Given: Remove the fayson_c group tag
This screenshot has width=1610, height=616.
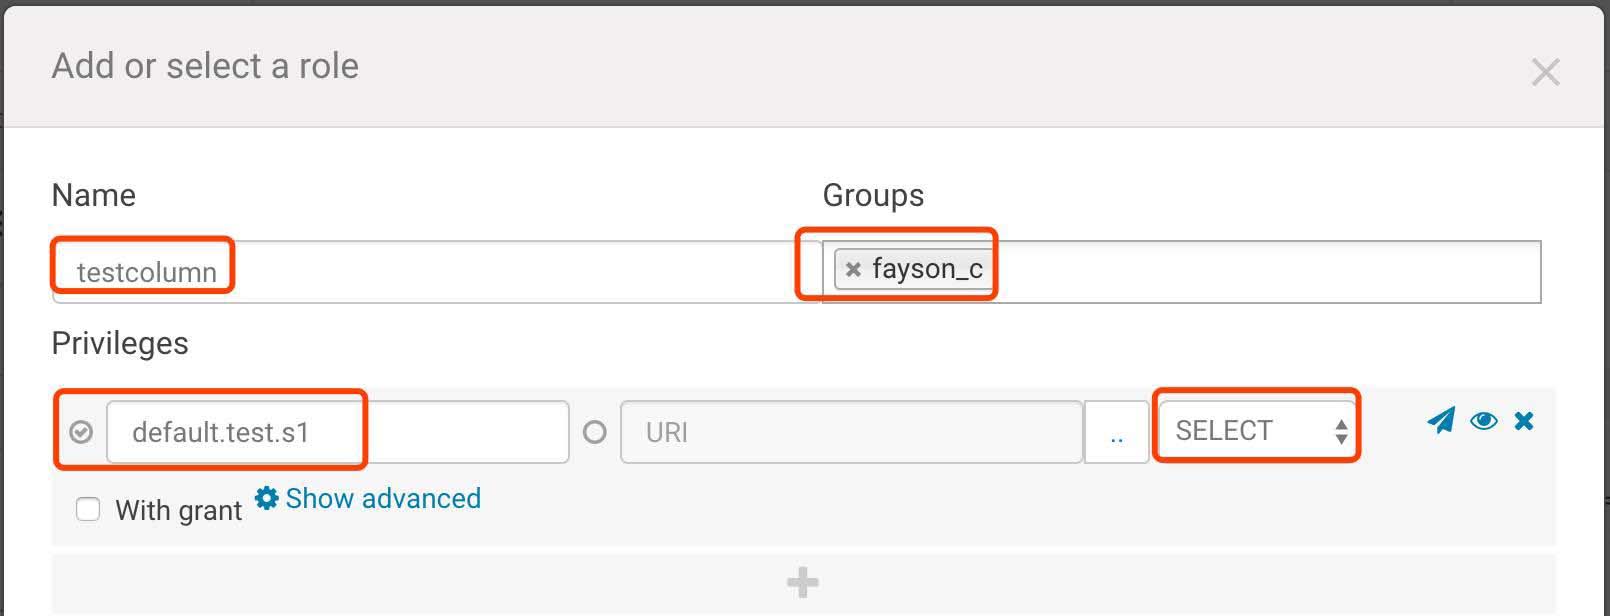Looking at the screenshot, I should (853, 269).
